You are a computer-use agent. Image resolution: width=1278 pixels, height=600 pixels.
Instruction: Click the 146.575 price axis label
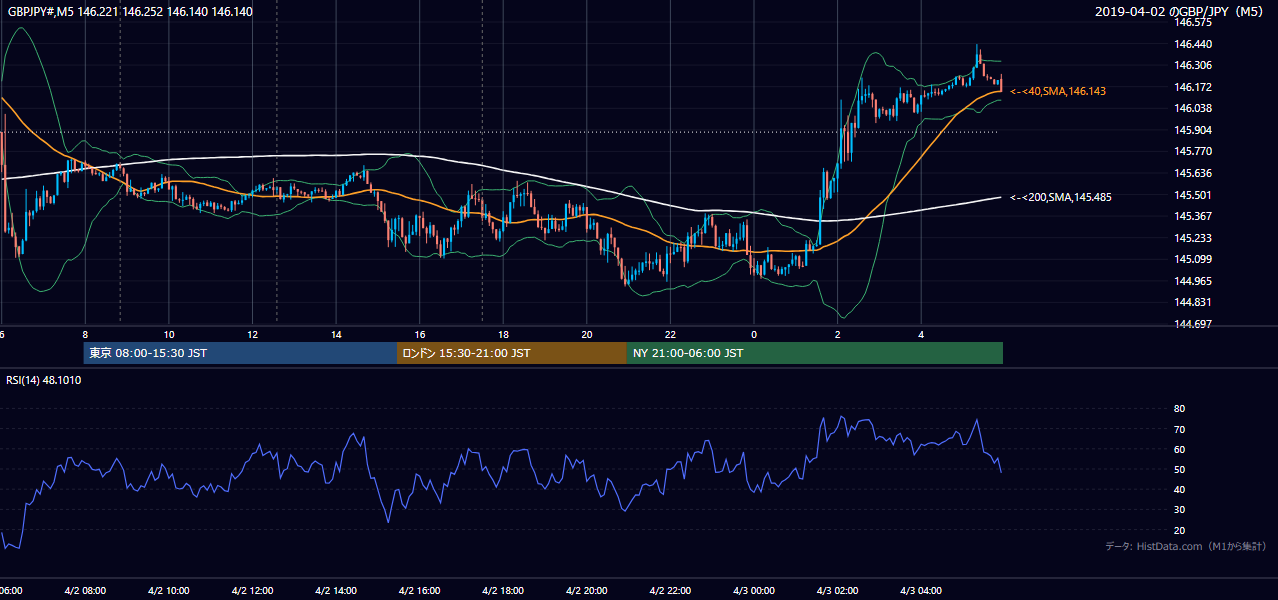(x=1193, y=22)
